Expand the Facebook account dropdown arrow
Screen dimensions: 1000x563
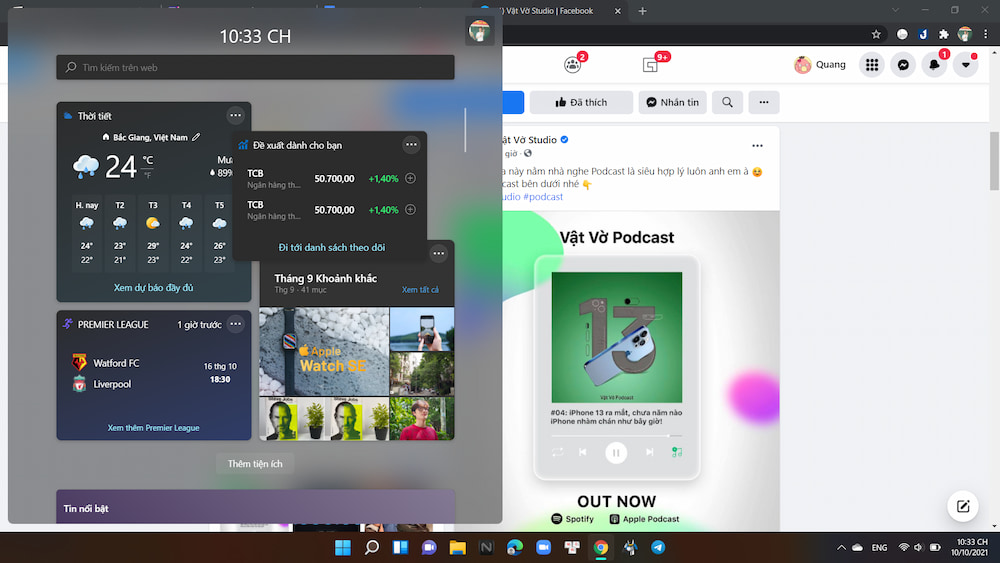click(x=965, y=65)
